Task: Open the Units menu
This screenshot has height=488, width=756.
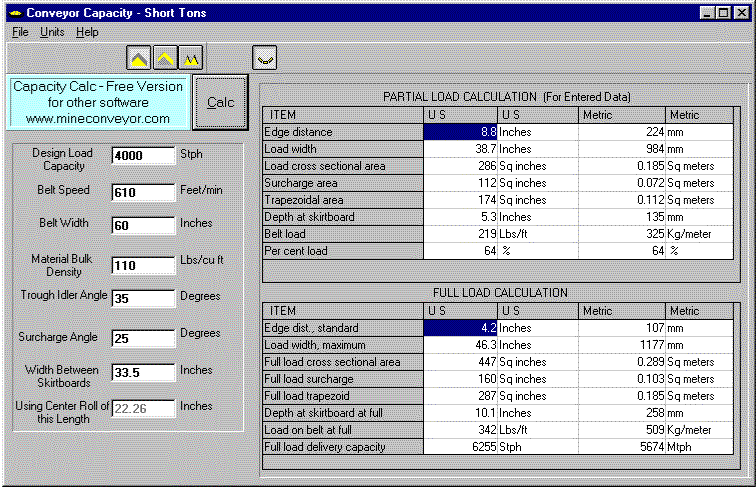Action: 52,32
